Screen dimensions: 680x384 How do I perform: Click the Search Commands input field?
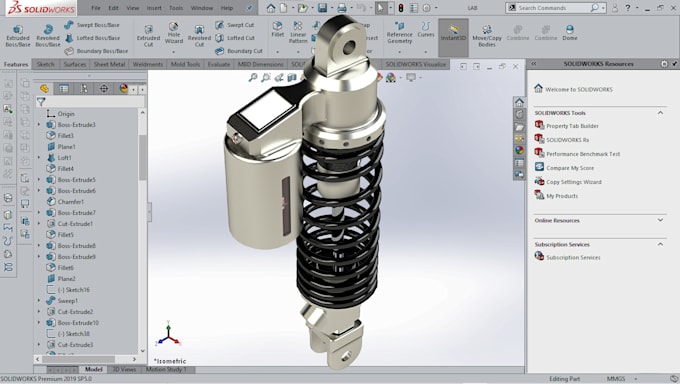(552, 8)
